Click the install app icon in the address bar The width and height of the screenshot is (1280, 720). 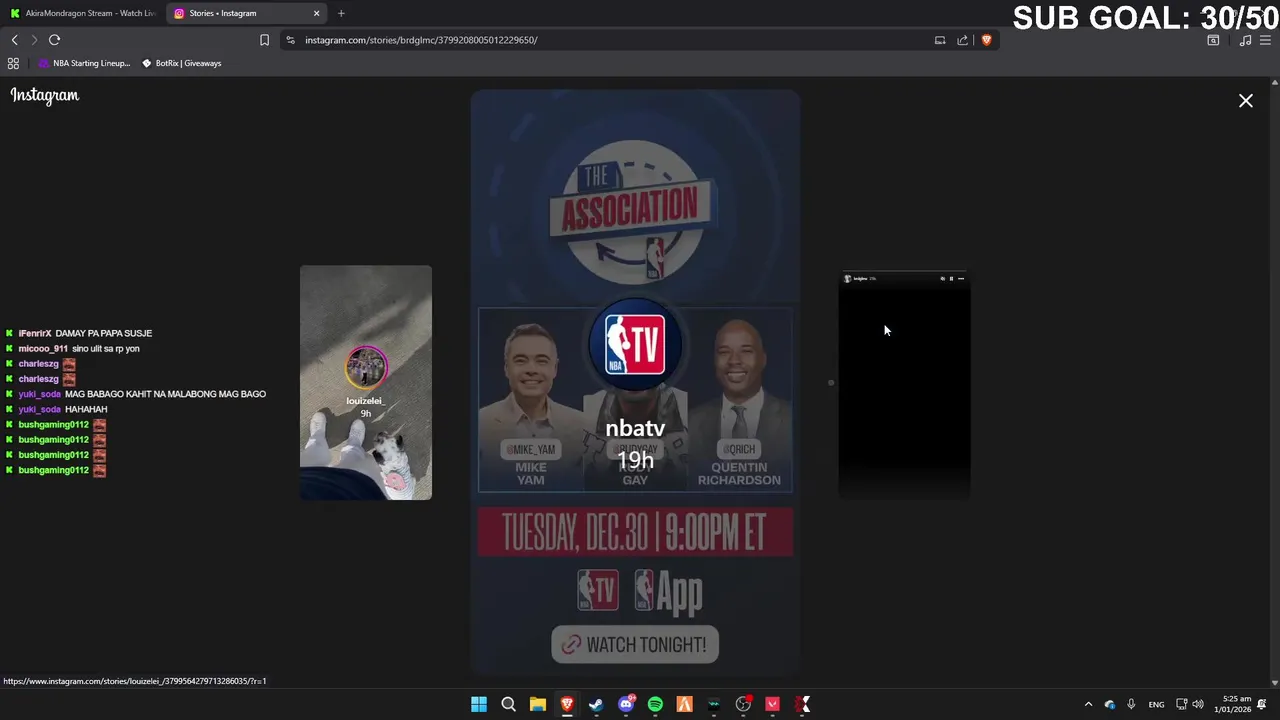(x=940, y=40)
